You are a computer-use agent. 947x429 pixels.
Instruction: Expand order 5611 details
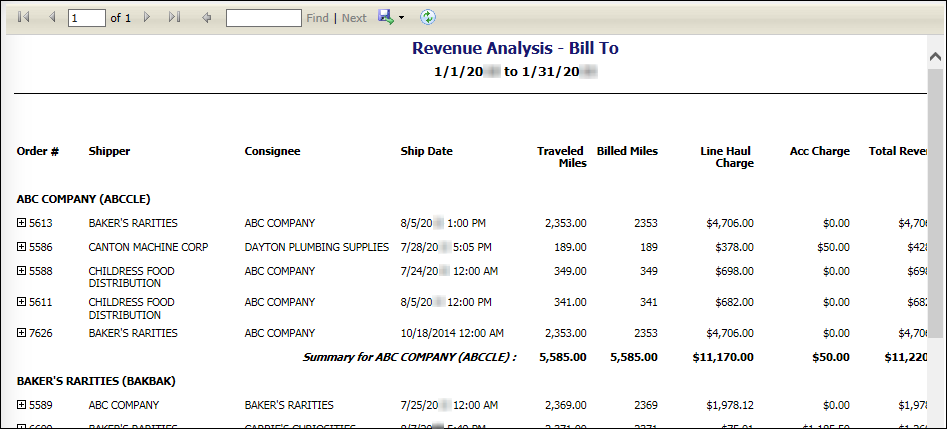point(22,302)
